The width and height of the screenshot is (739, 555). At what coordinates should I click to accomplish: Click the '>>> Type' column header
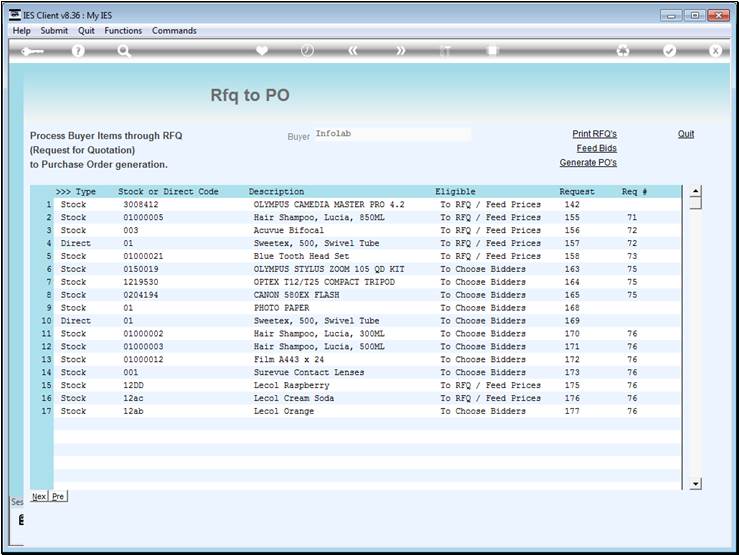point(76,192)
